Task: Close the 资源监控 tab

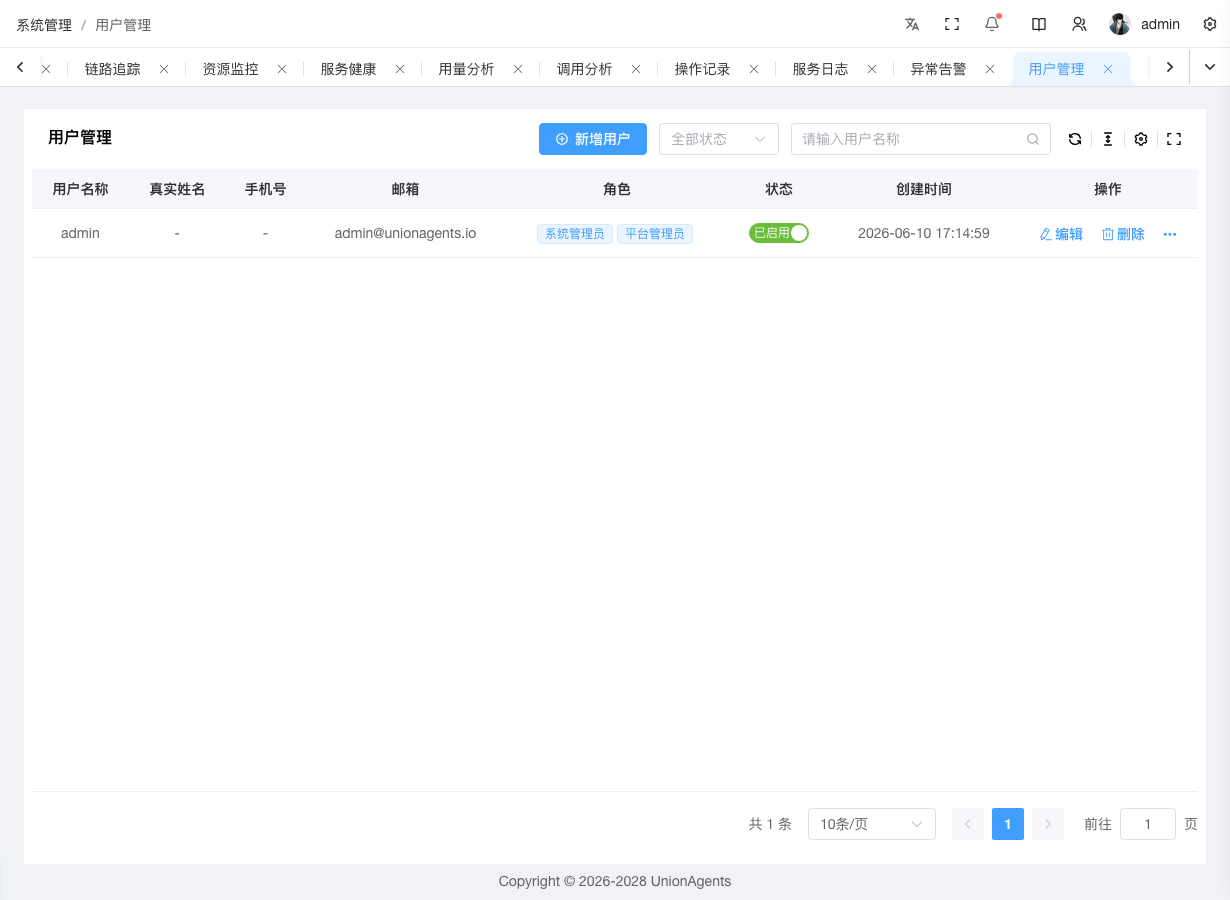Action: (282, 69)
